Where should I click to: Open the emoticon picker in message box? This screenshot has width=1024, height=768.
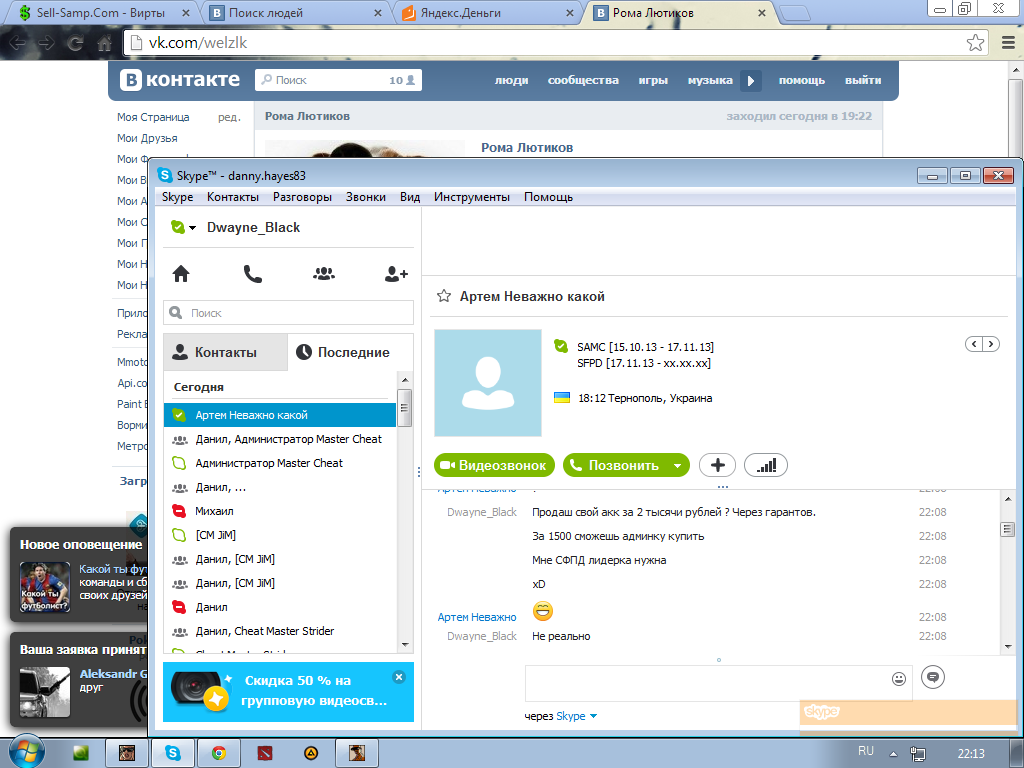point(899,679)
